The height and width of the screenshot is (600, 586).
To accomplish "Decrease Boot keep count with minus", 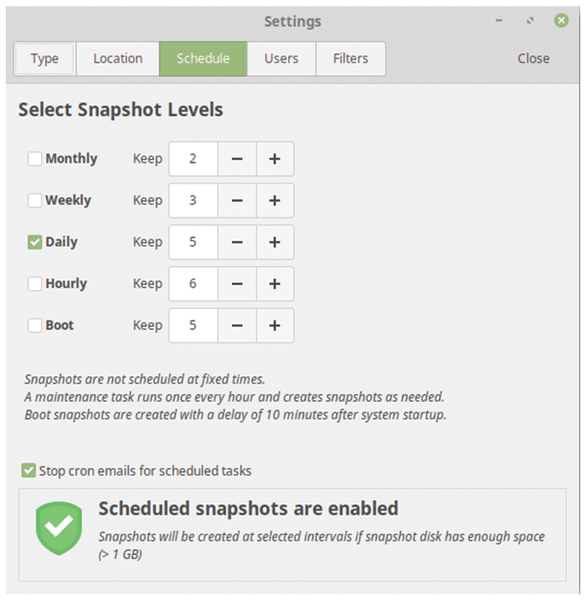I will (237, 326).
